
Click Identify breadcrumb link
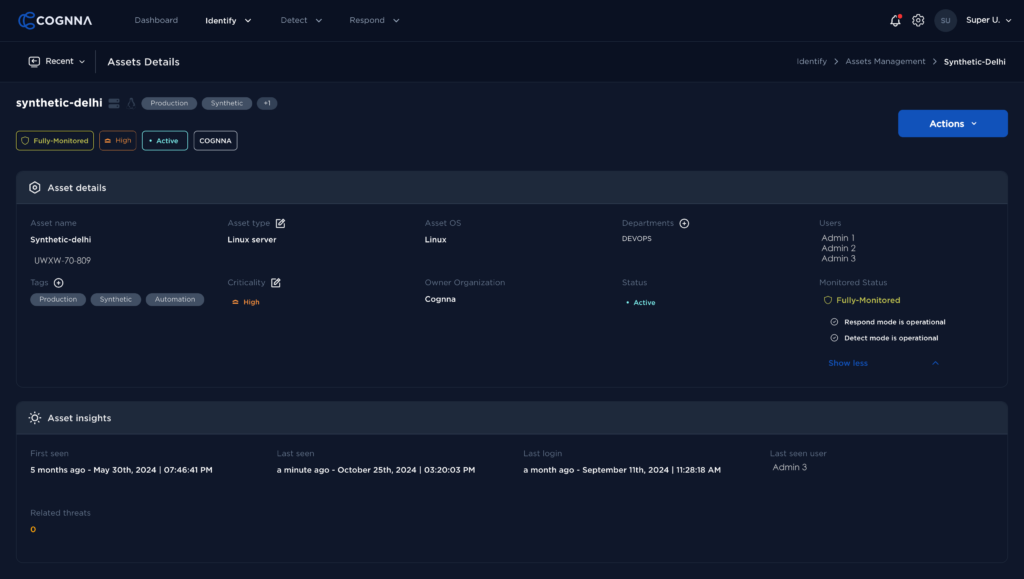coord(811,61)
